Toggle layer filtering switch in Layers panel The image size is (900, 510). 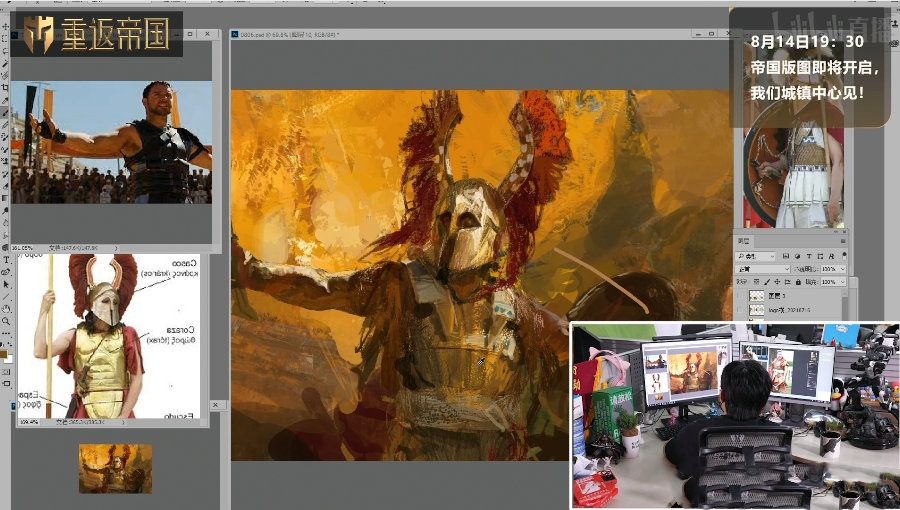[x=844, y=256]
